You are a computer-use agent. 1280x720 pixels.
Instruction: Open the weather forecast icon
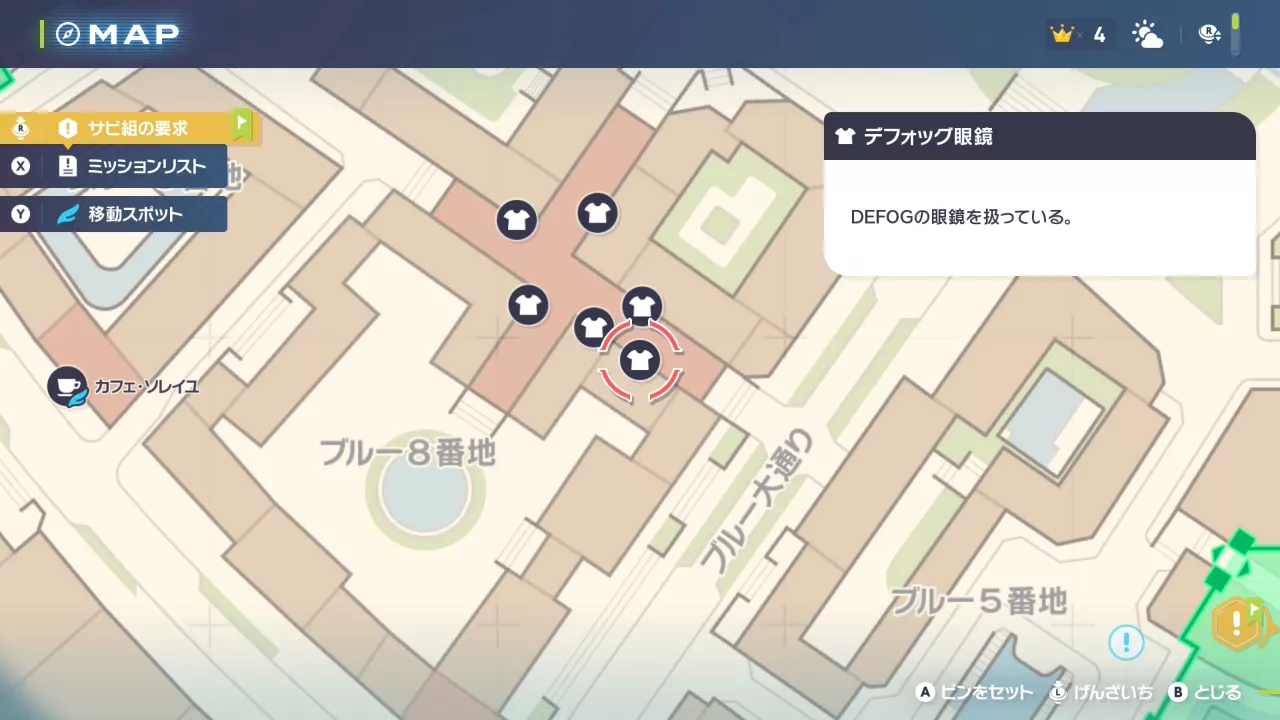coord(1147,33)
